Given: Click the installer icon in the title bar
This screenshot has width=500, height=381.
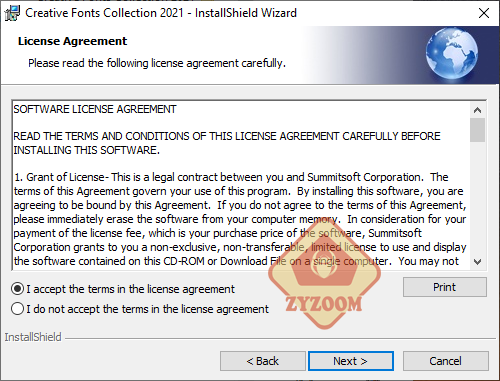Looking at the screenshot, I should 12,13.
